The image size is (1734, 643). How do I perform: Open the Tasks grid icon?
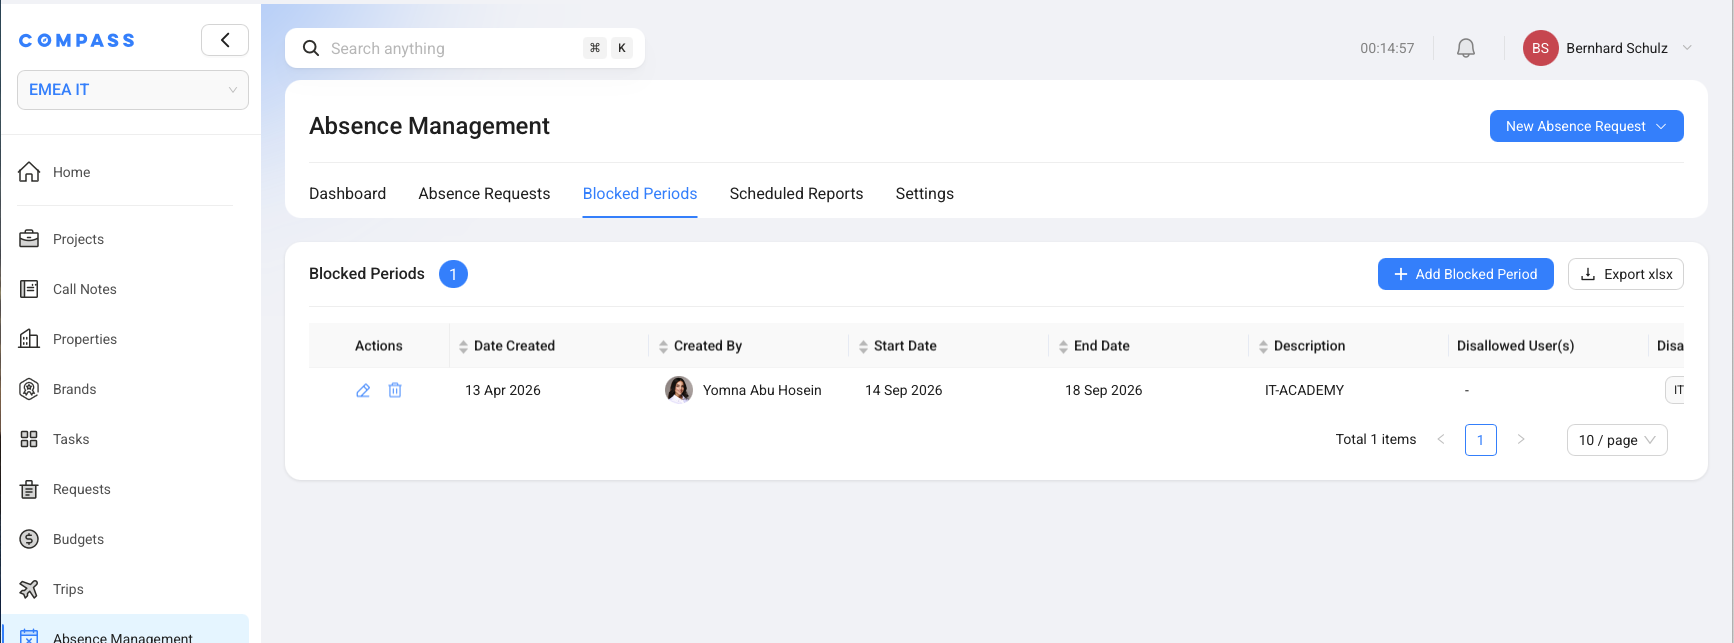tap(29, 439)
